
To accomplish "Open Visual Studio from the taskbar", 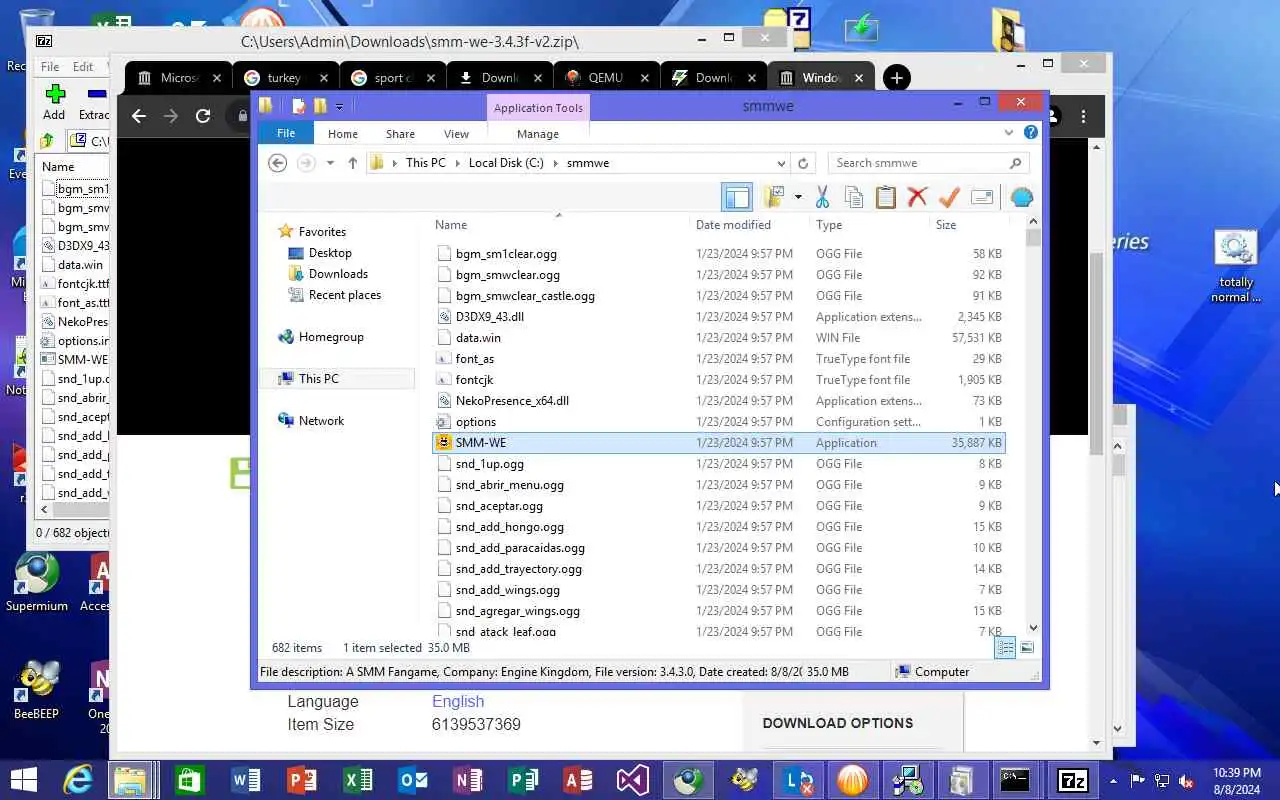I will pyautogui.click(x=633, y=780).
